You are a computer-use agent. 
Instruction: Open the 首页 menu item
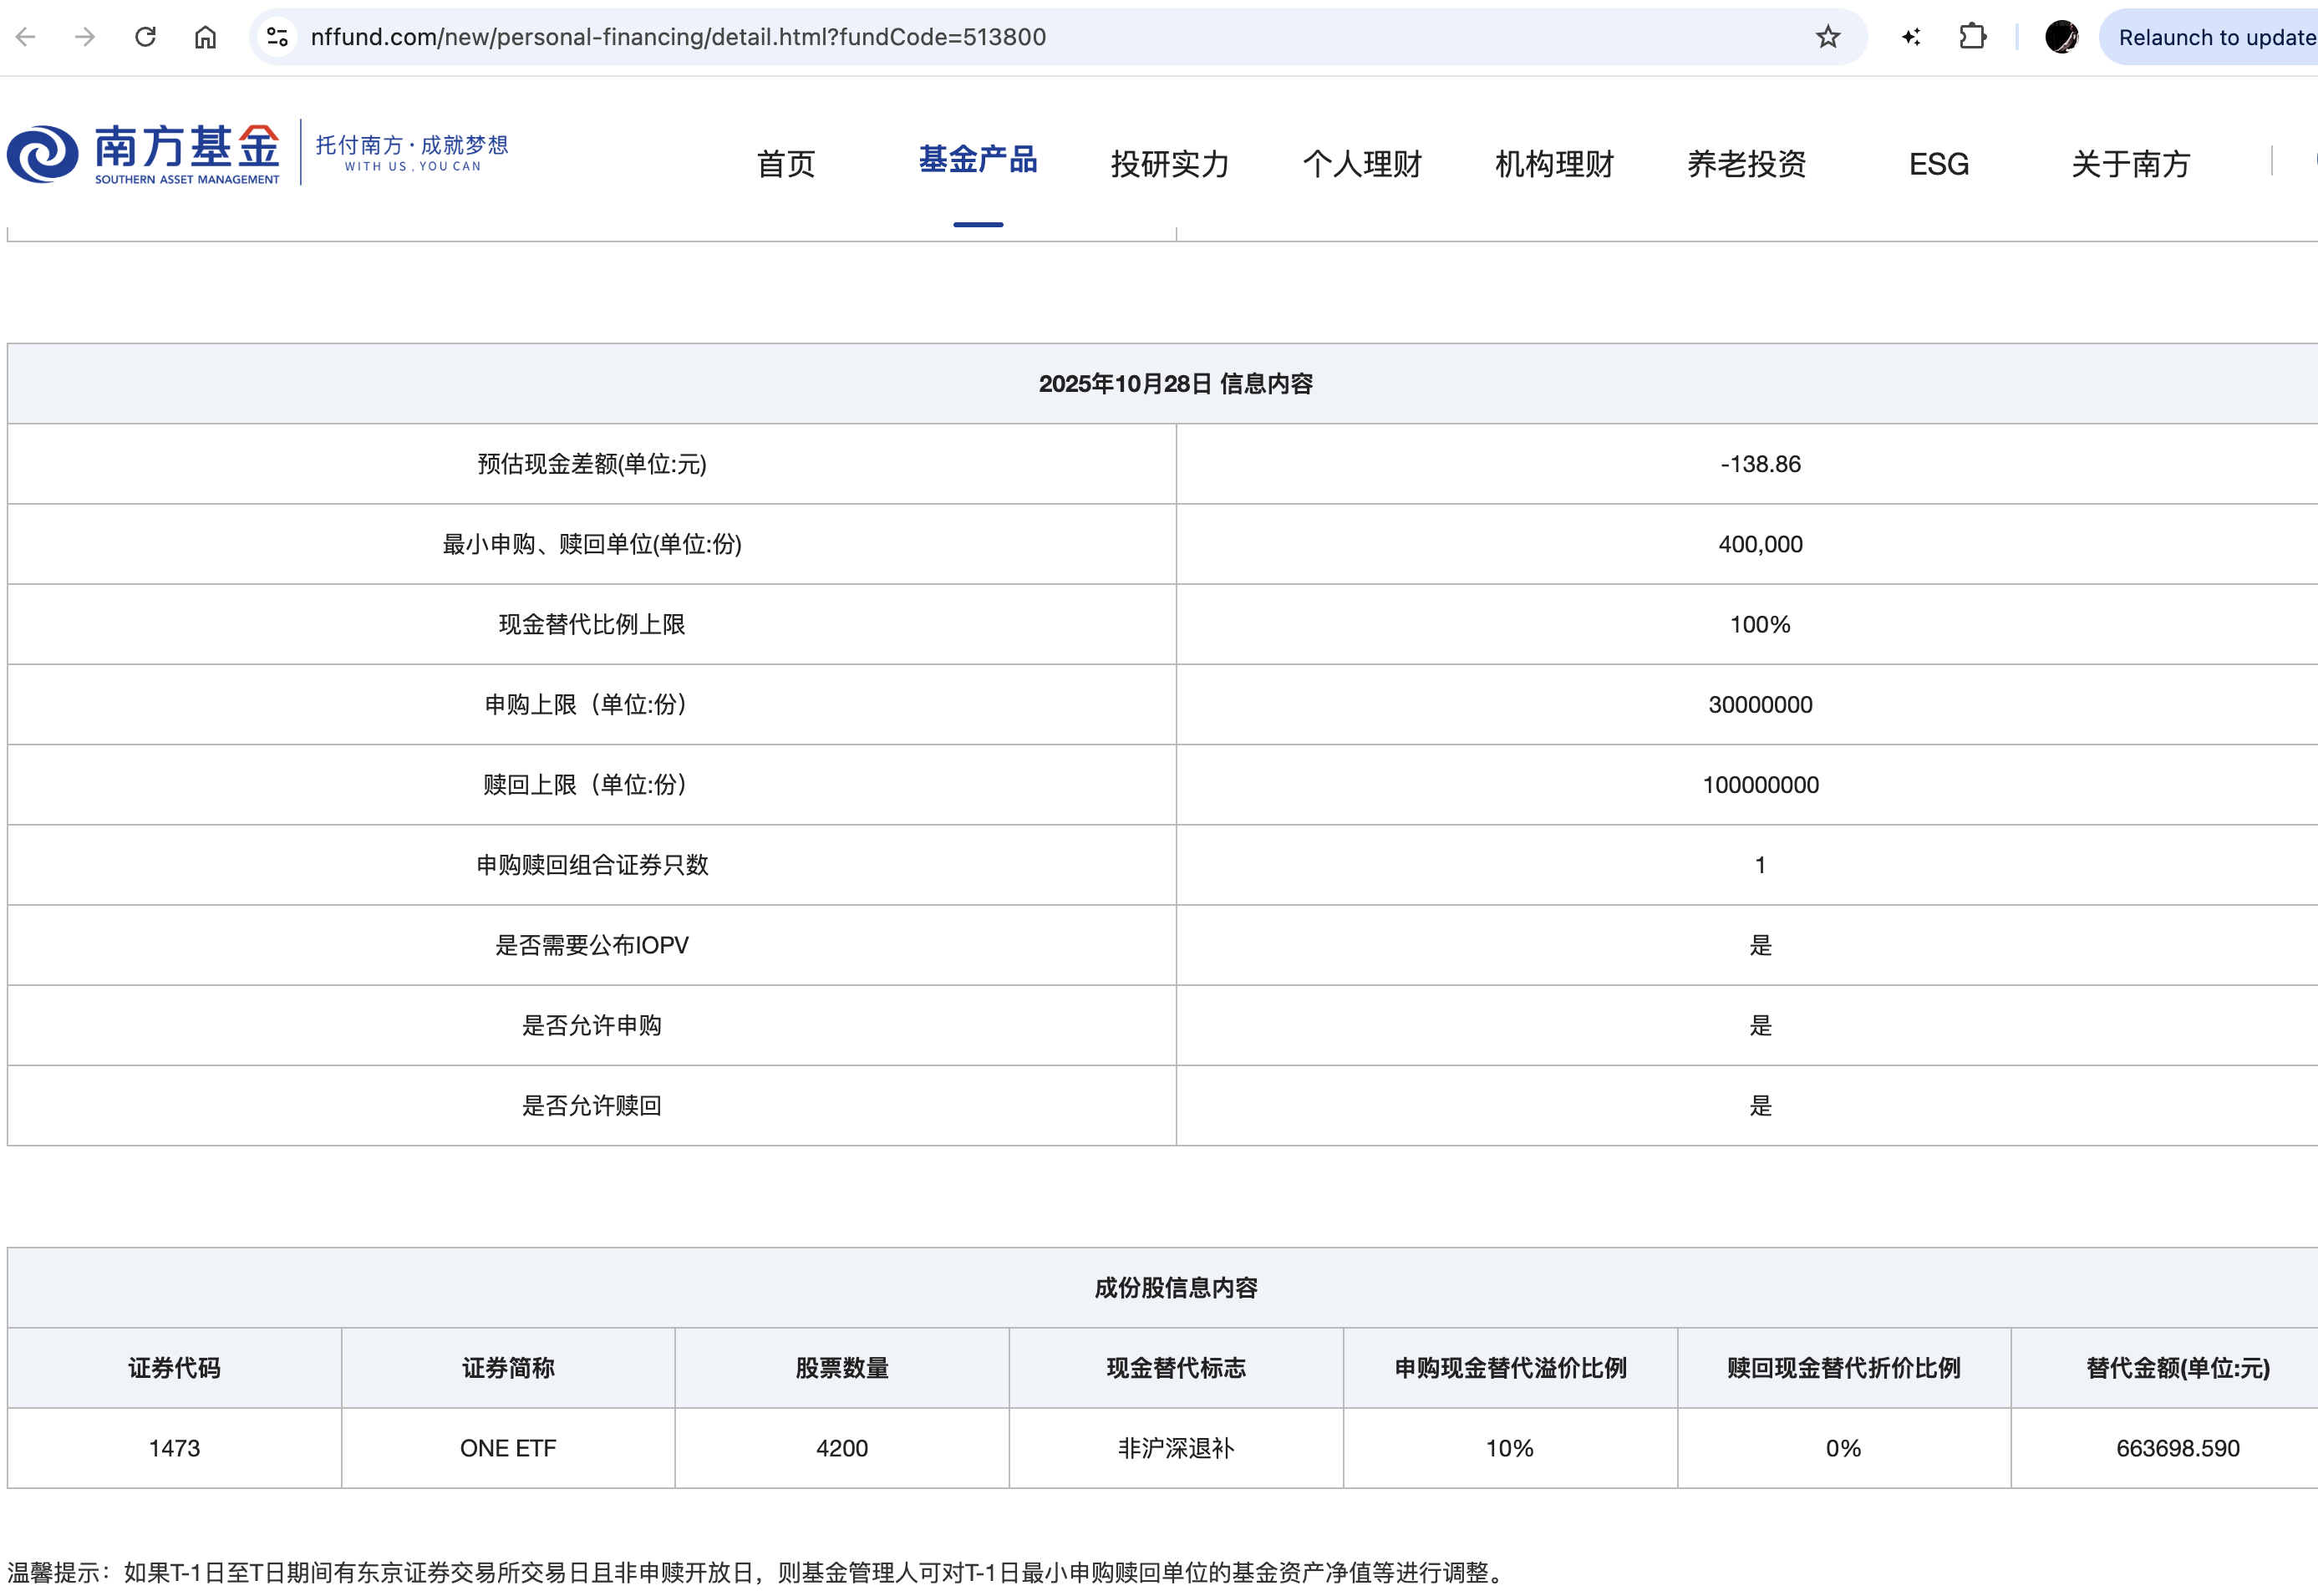[785, 163]
